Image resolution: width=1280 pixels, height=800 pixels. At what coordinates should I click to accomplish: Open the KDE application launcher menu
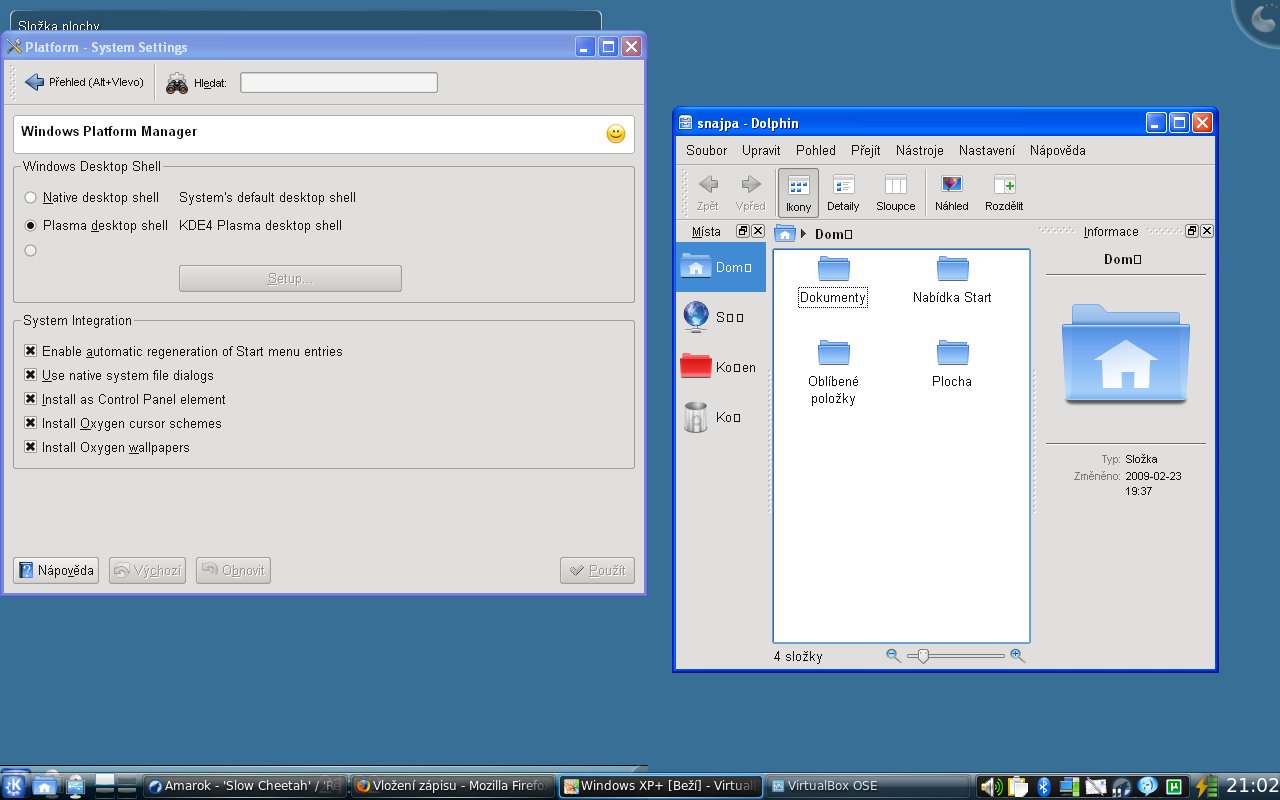(x=14, y=786)
